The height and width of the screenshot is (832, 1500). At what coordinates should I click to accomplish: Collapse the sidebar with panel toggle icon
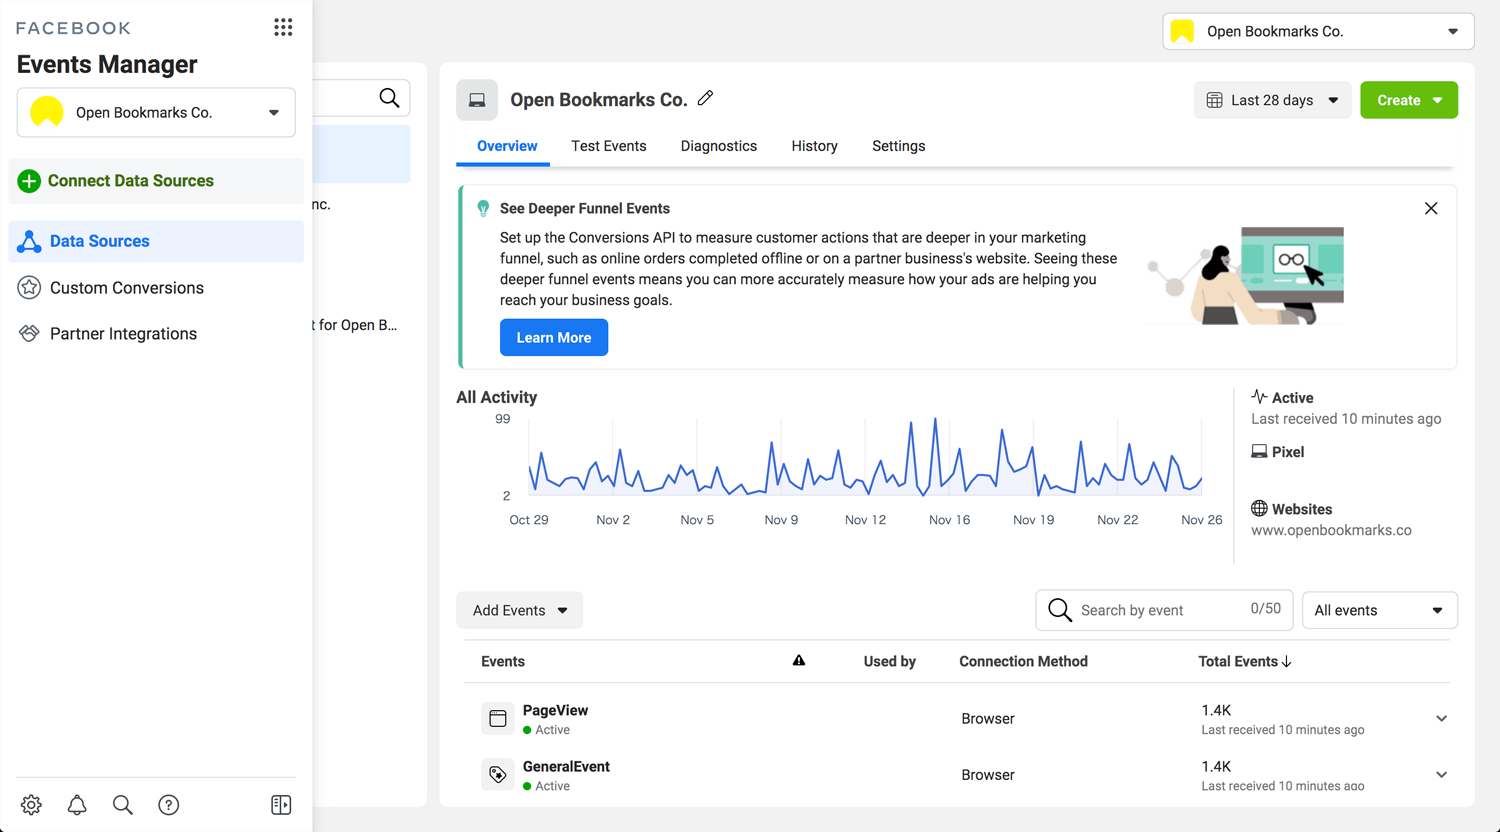pos(281,805)
